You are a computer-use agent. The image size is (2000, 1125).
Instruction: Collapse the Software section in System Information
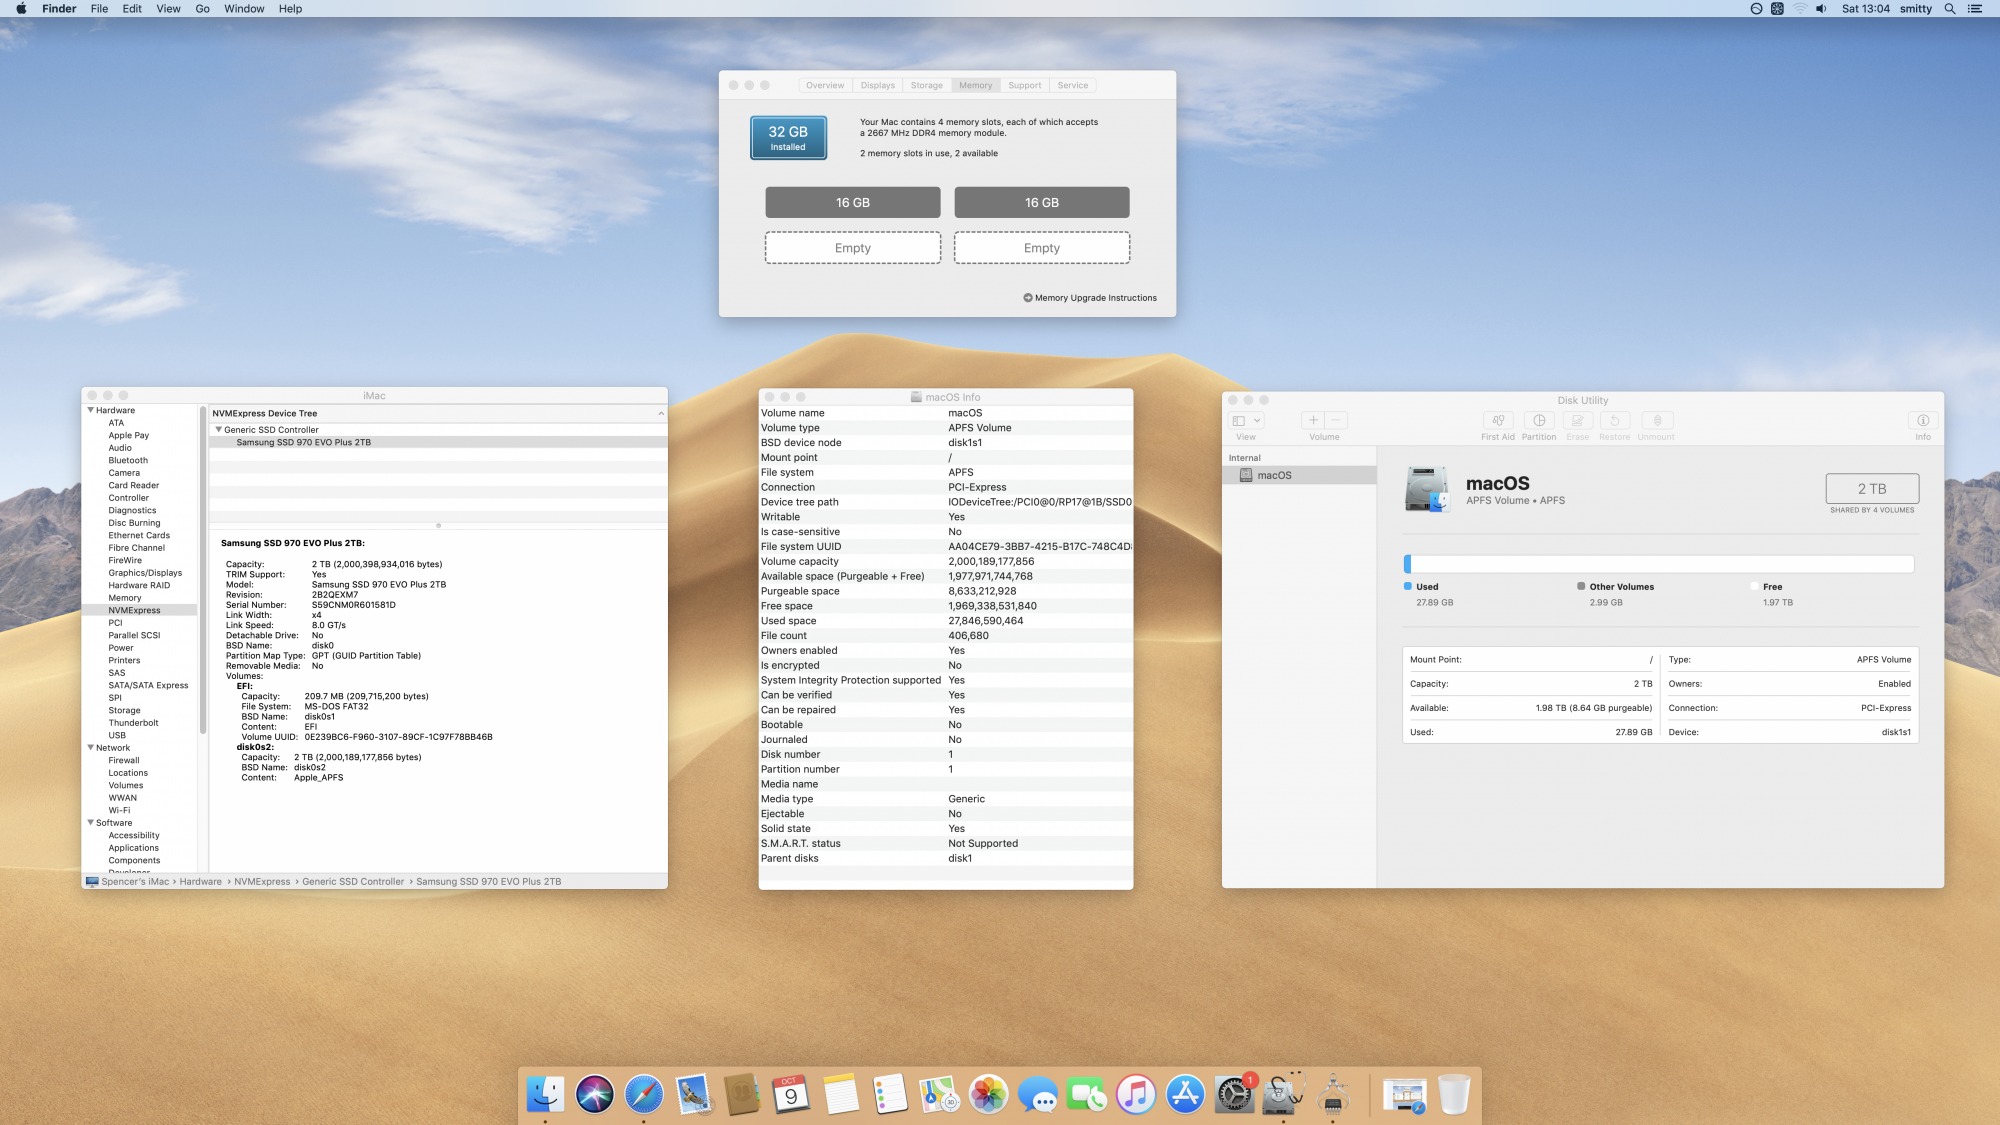coord(91,821)
